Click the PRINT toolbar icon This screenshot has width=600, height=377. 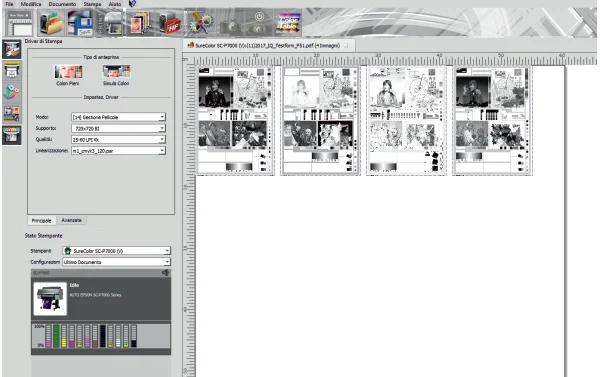(x=109, y=23)
